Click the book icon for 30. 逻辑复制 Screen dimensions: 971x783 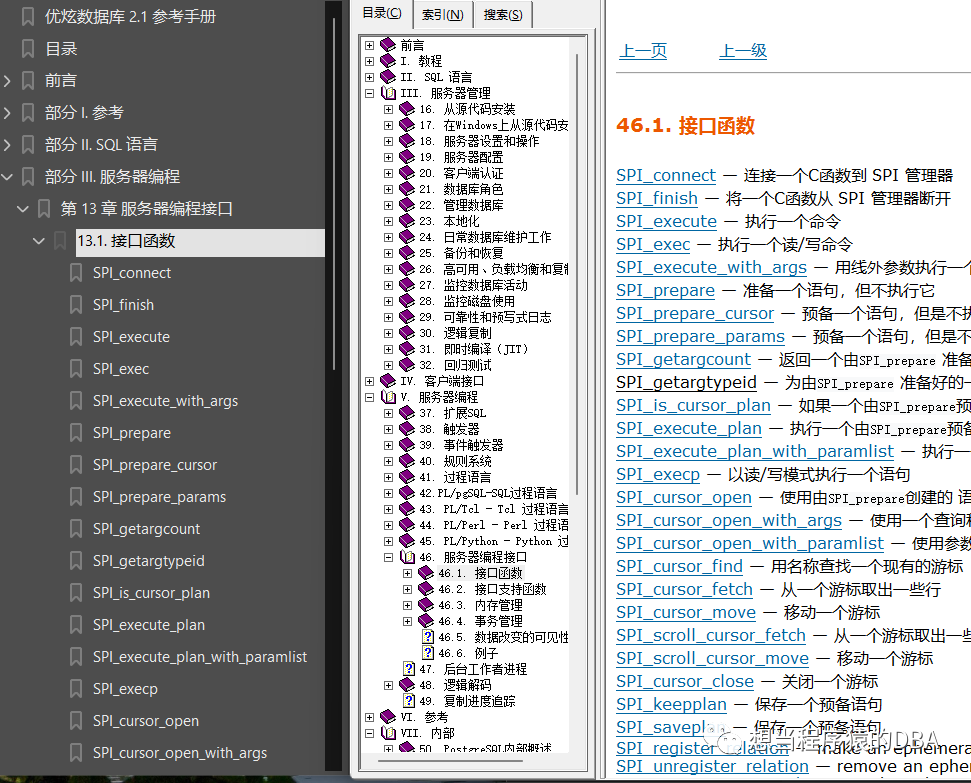coord(407,333)
